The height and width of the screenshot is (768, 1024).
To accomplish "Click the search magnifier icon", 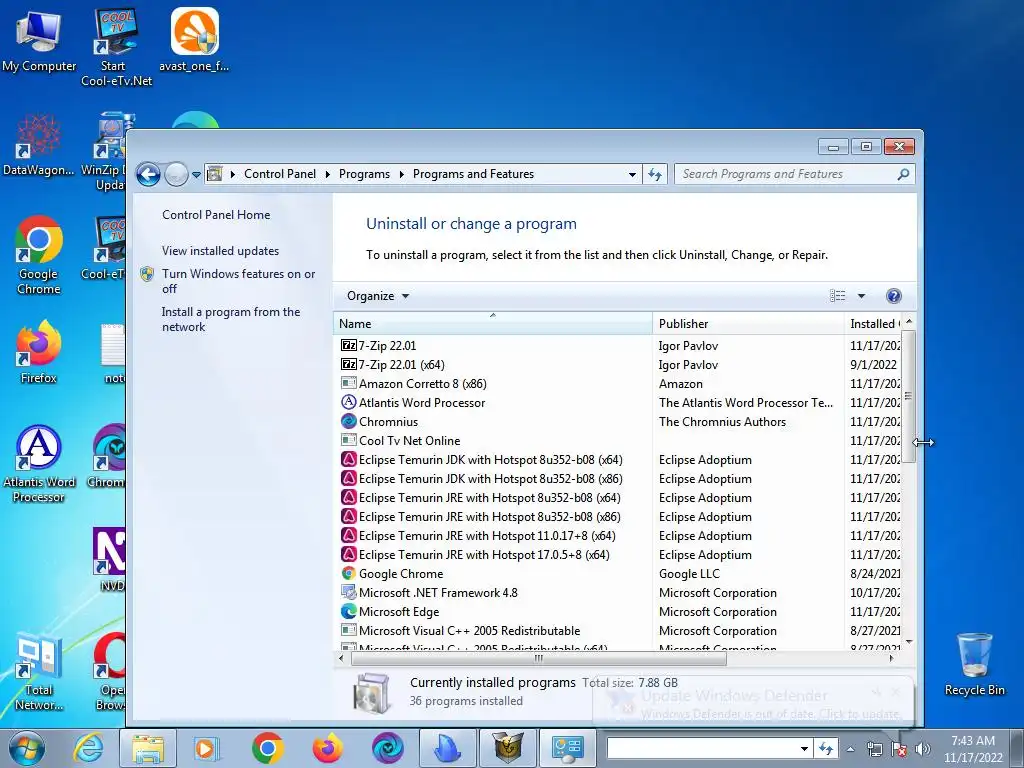I will (x=903, y=174).
